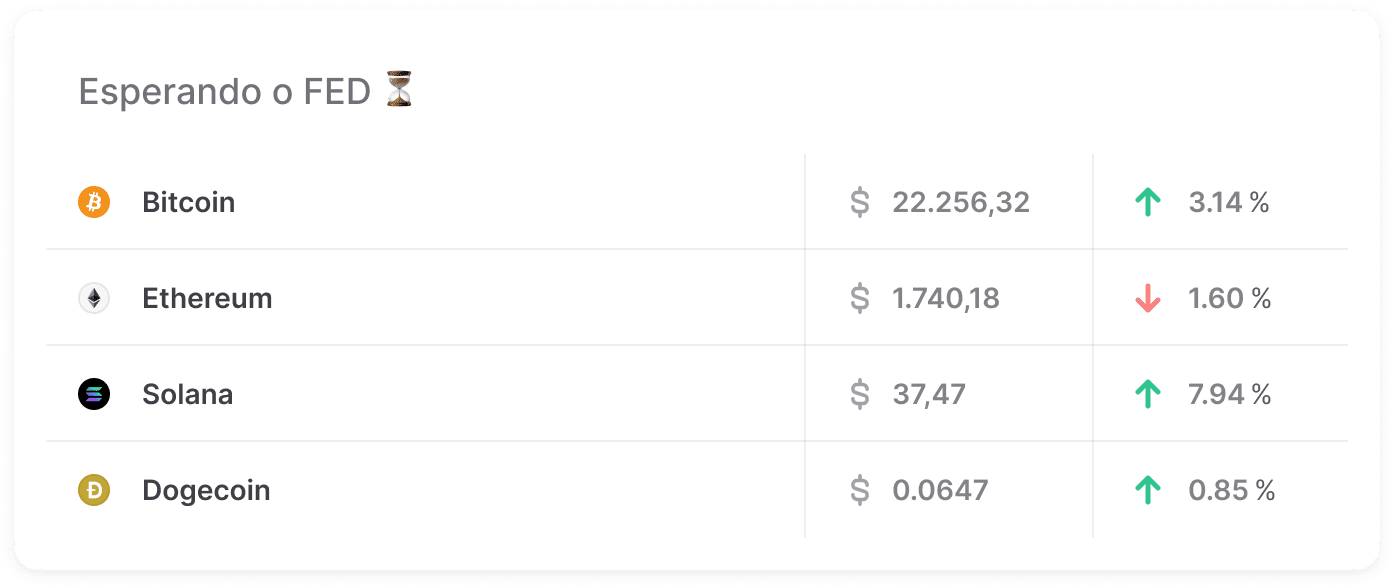
Task: Click the black Solana logo icon
Action: [94, 395]
